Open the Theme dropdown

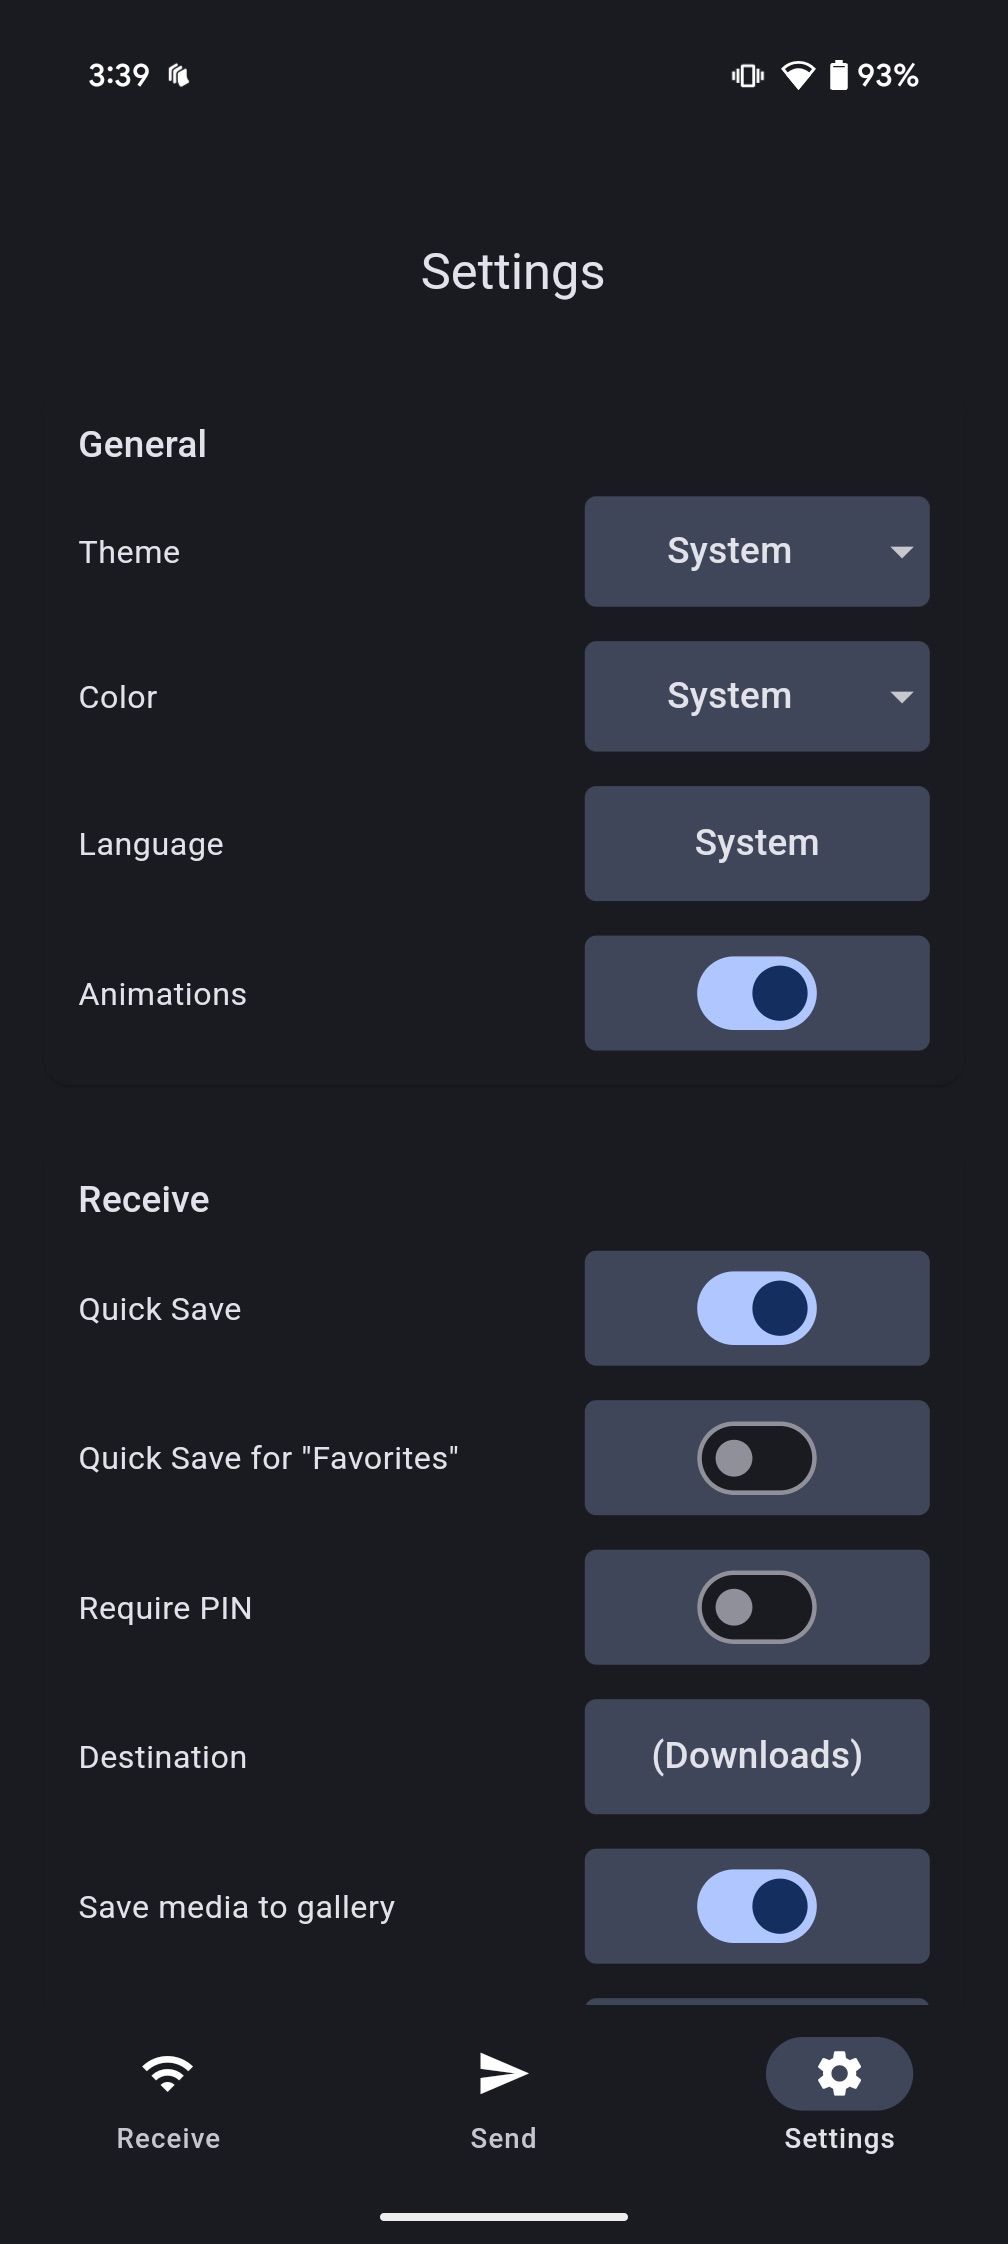757,551
